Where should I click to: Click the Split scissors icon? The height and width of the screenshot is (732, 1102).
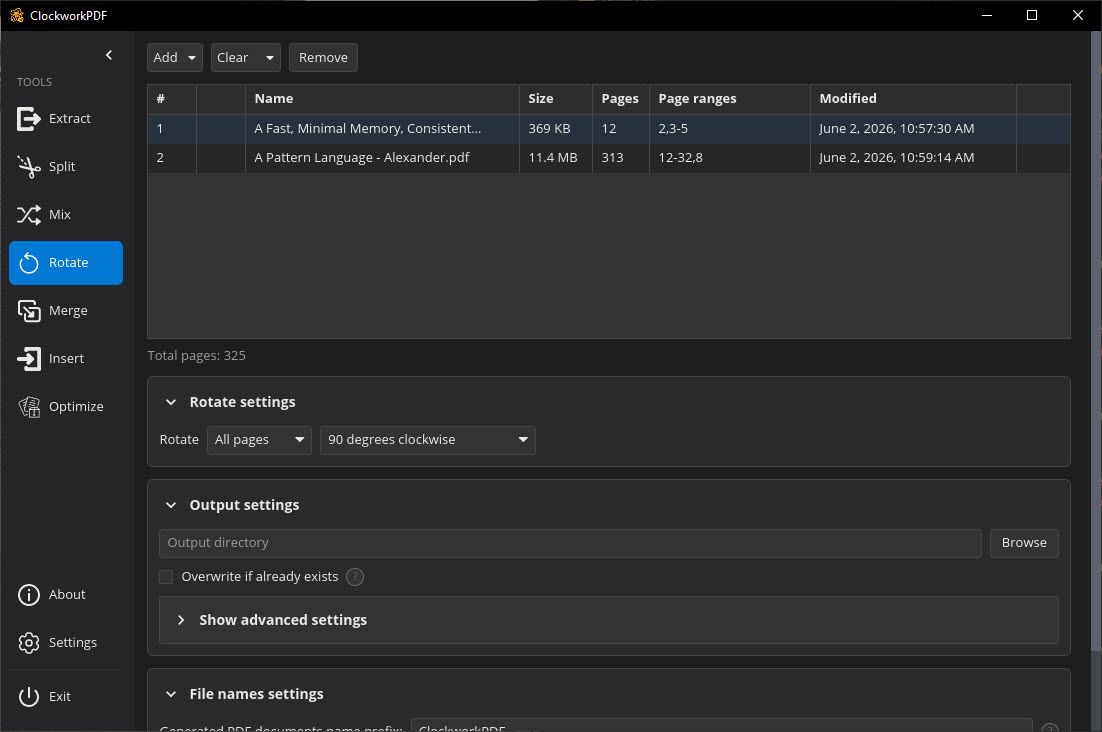[x=29, y=166]
